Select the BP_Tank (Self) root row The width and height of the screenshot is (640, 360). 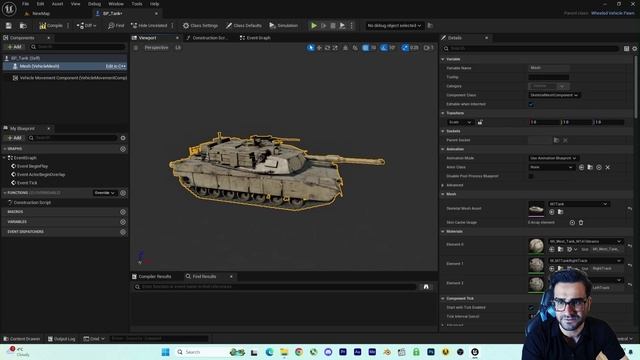click(x=64, y=58)
